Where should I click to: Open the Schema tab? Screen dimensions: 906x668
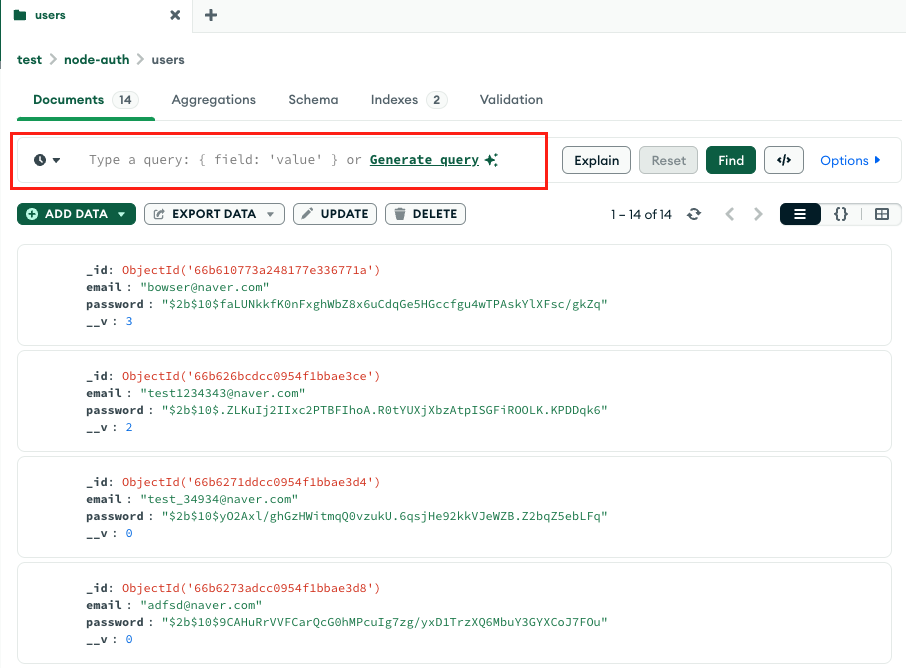pos(313,99)
